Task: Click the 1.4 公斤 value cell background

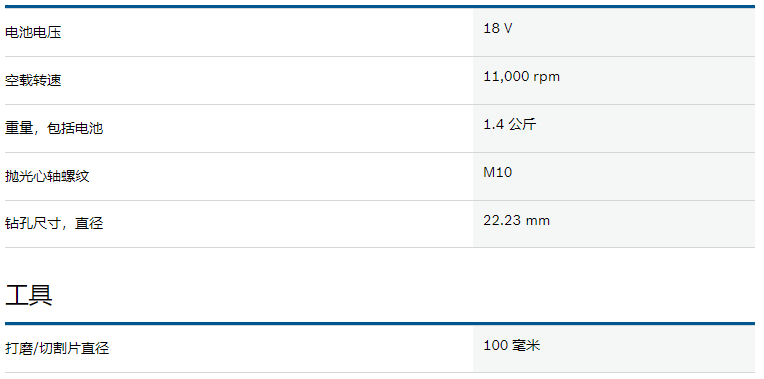Action: (614, 128)
